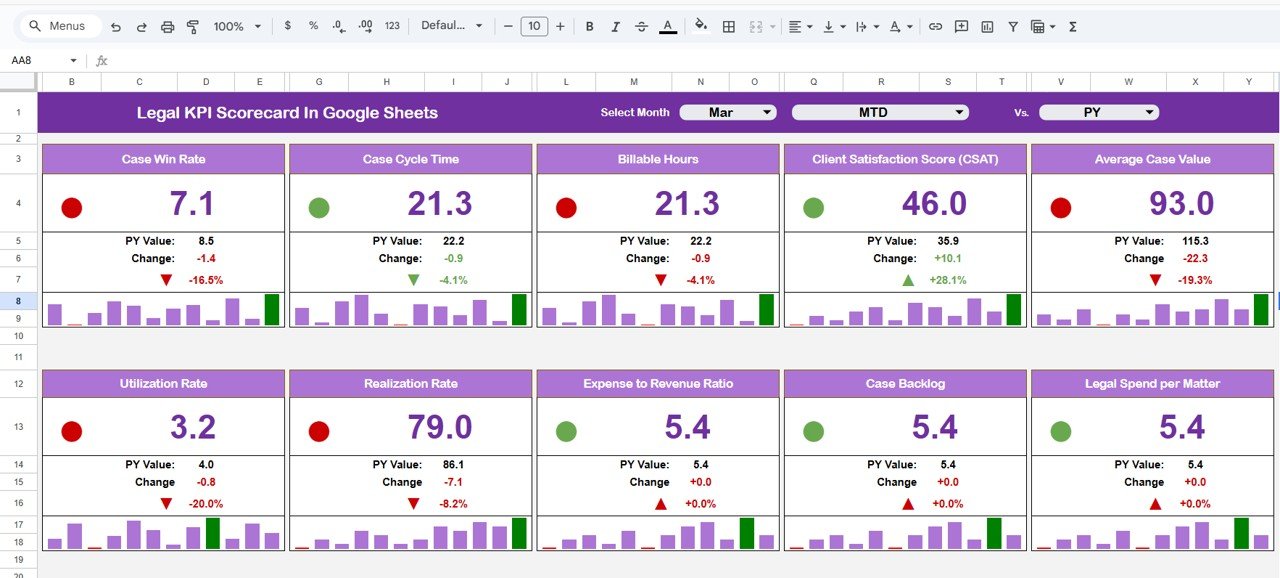The width and height of the screenshot is (1280, 578).
Task: Open the MTD period dropdown
Action: [x=880, y=113]
